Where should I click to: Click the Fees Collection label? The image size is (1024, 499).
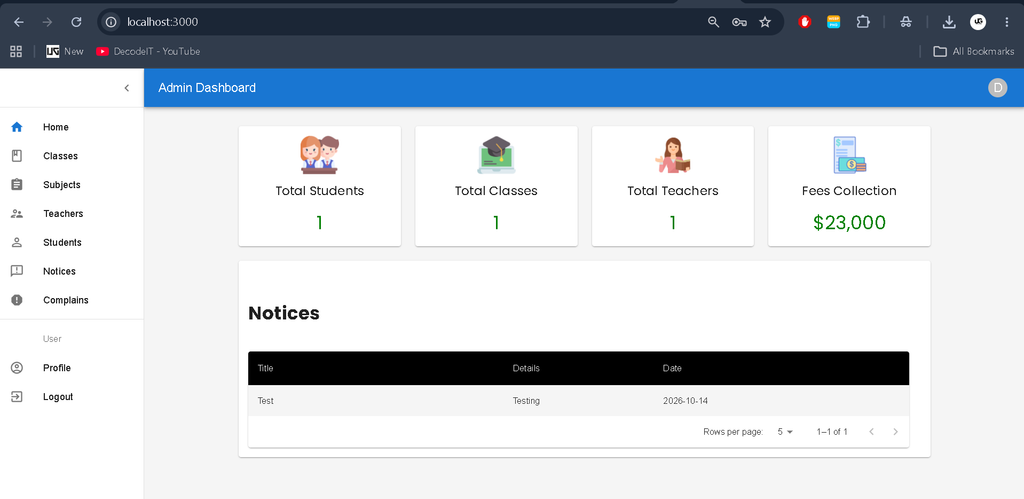(849, 191)
